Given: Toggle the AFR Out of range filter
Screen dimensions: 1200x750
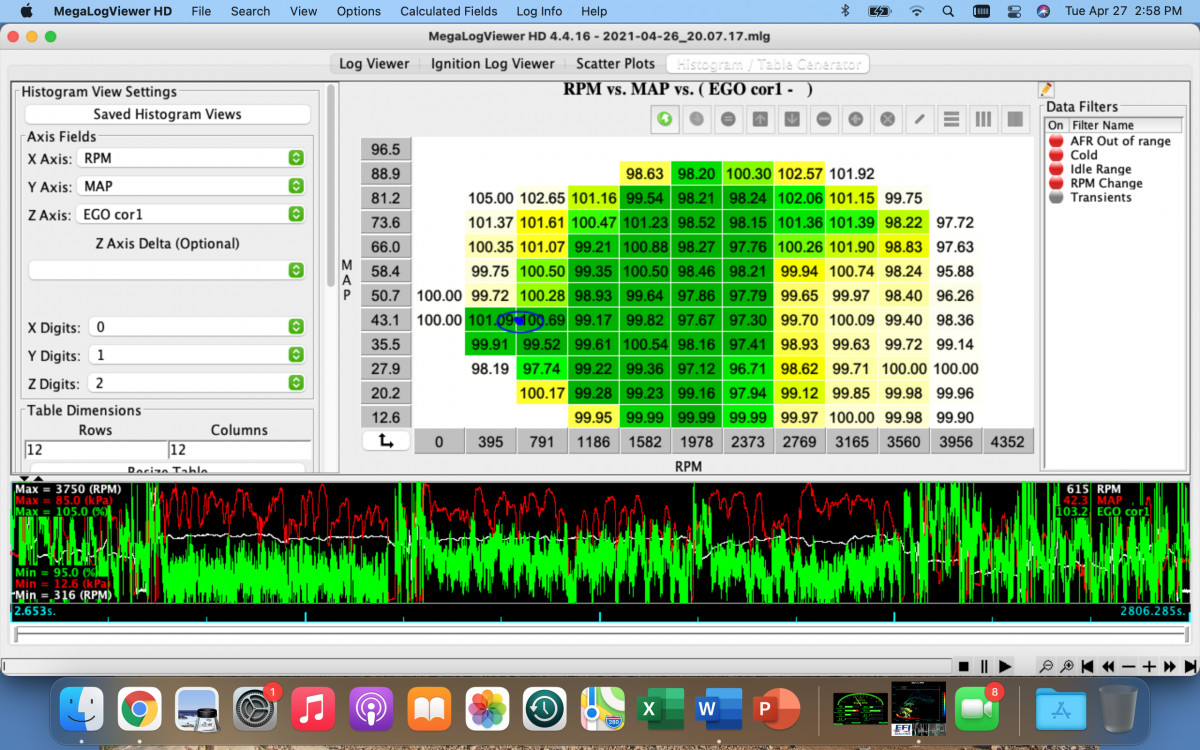Looking at the screenshot, I should click(x=1055, y=141).
